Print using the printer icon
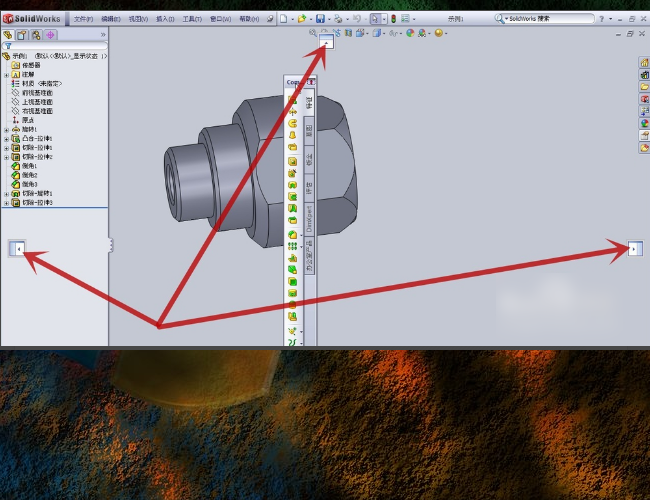Viewport: 650px width, 500px height. [x=338, y=19]
